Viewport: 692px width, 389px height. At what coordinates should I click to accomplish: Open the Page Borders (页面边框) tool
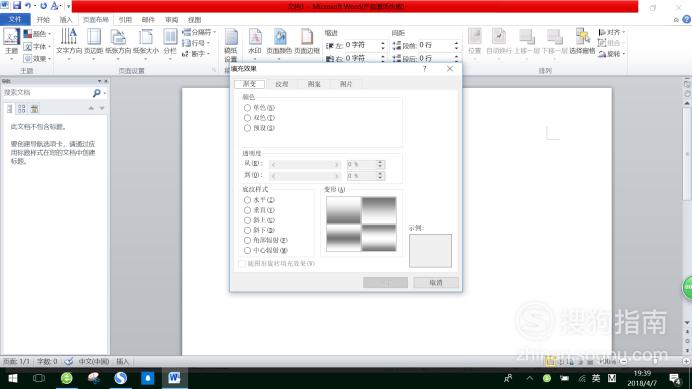coord(307,43)
